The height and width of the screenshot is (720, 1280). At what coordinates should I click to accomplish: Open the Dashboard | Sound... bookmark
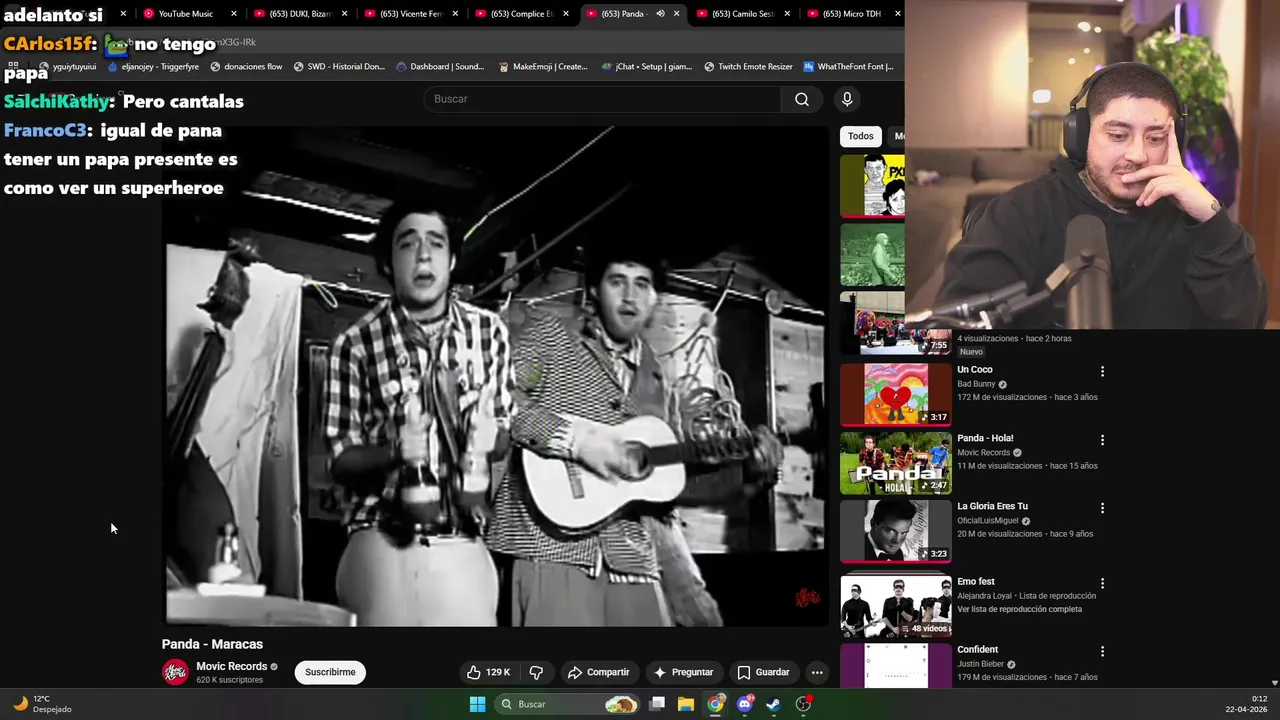440,67
